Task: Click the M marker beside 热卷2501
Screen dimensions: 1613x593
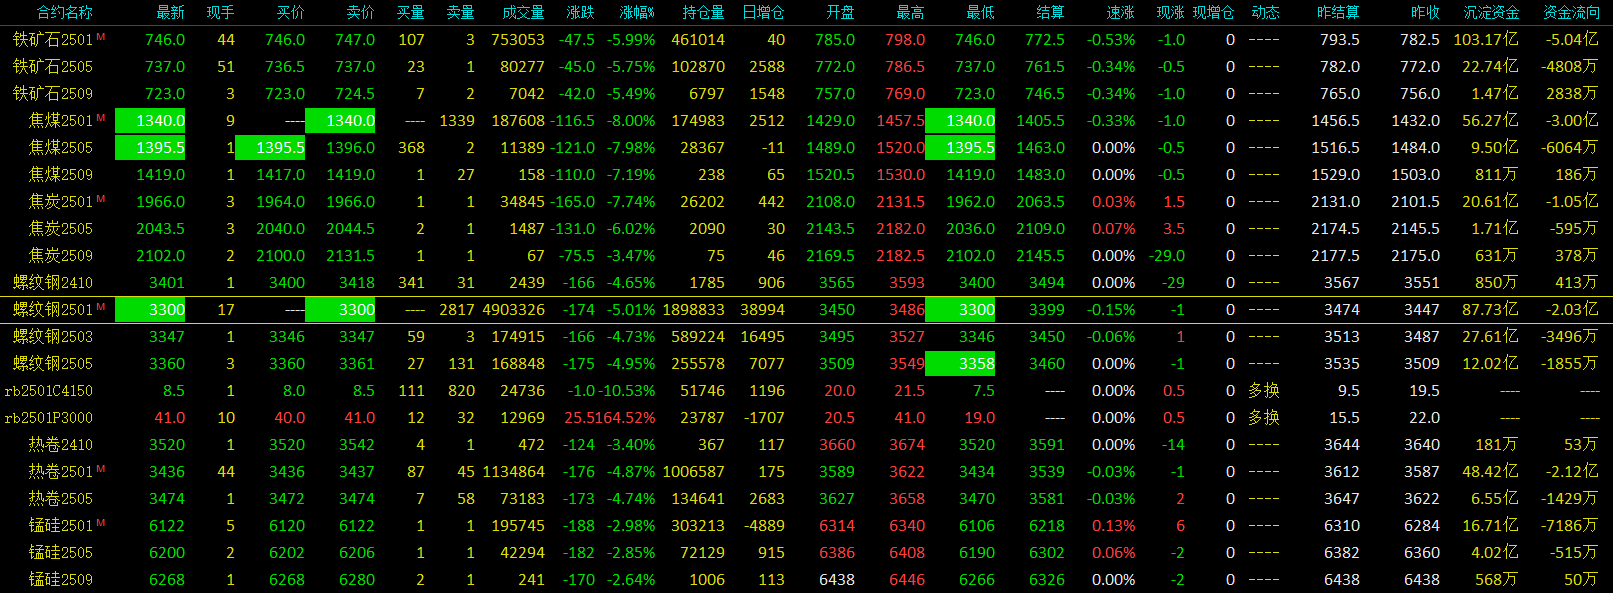Action: [101, 468]
